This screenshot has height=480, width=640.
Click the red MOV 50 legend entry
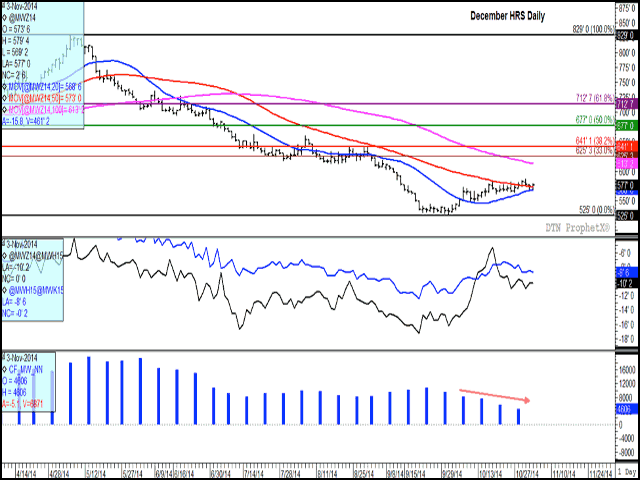click(44, 97)
